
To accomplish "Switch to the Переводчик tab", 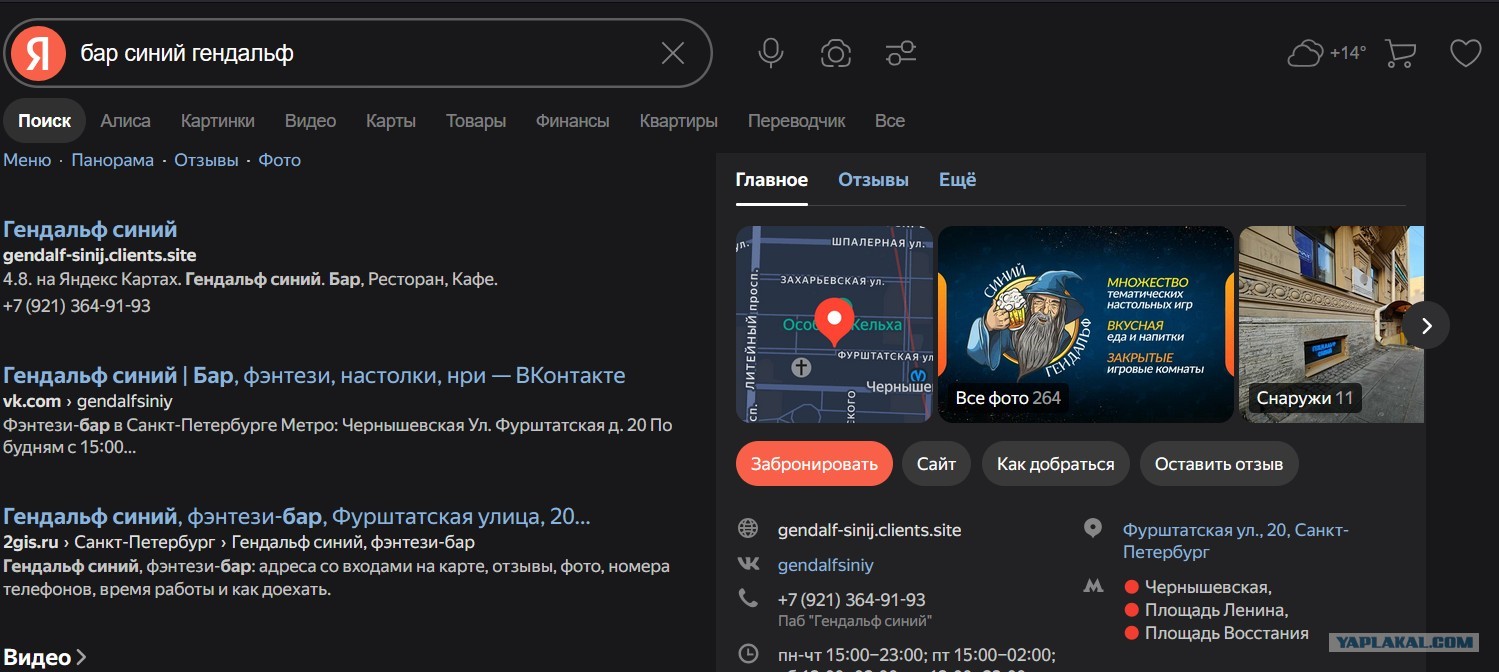I will pyautogui.click(x=797, y=121).
